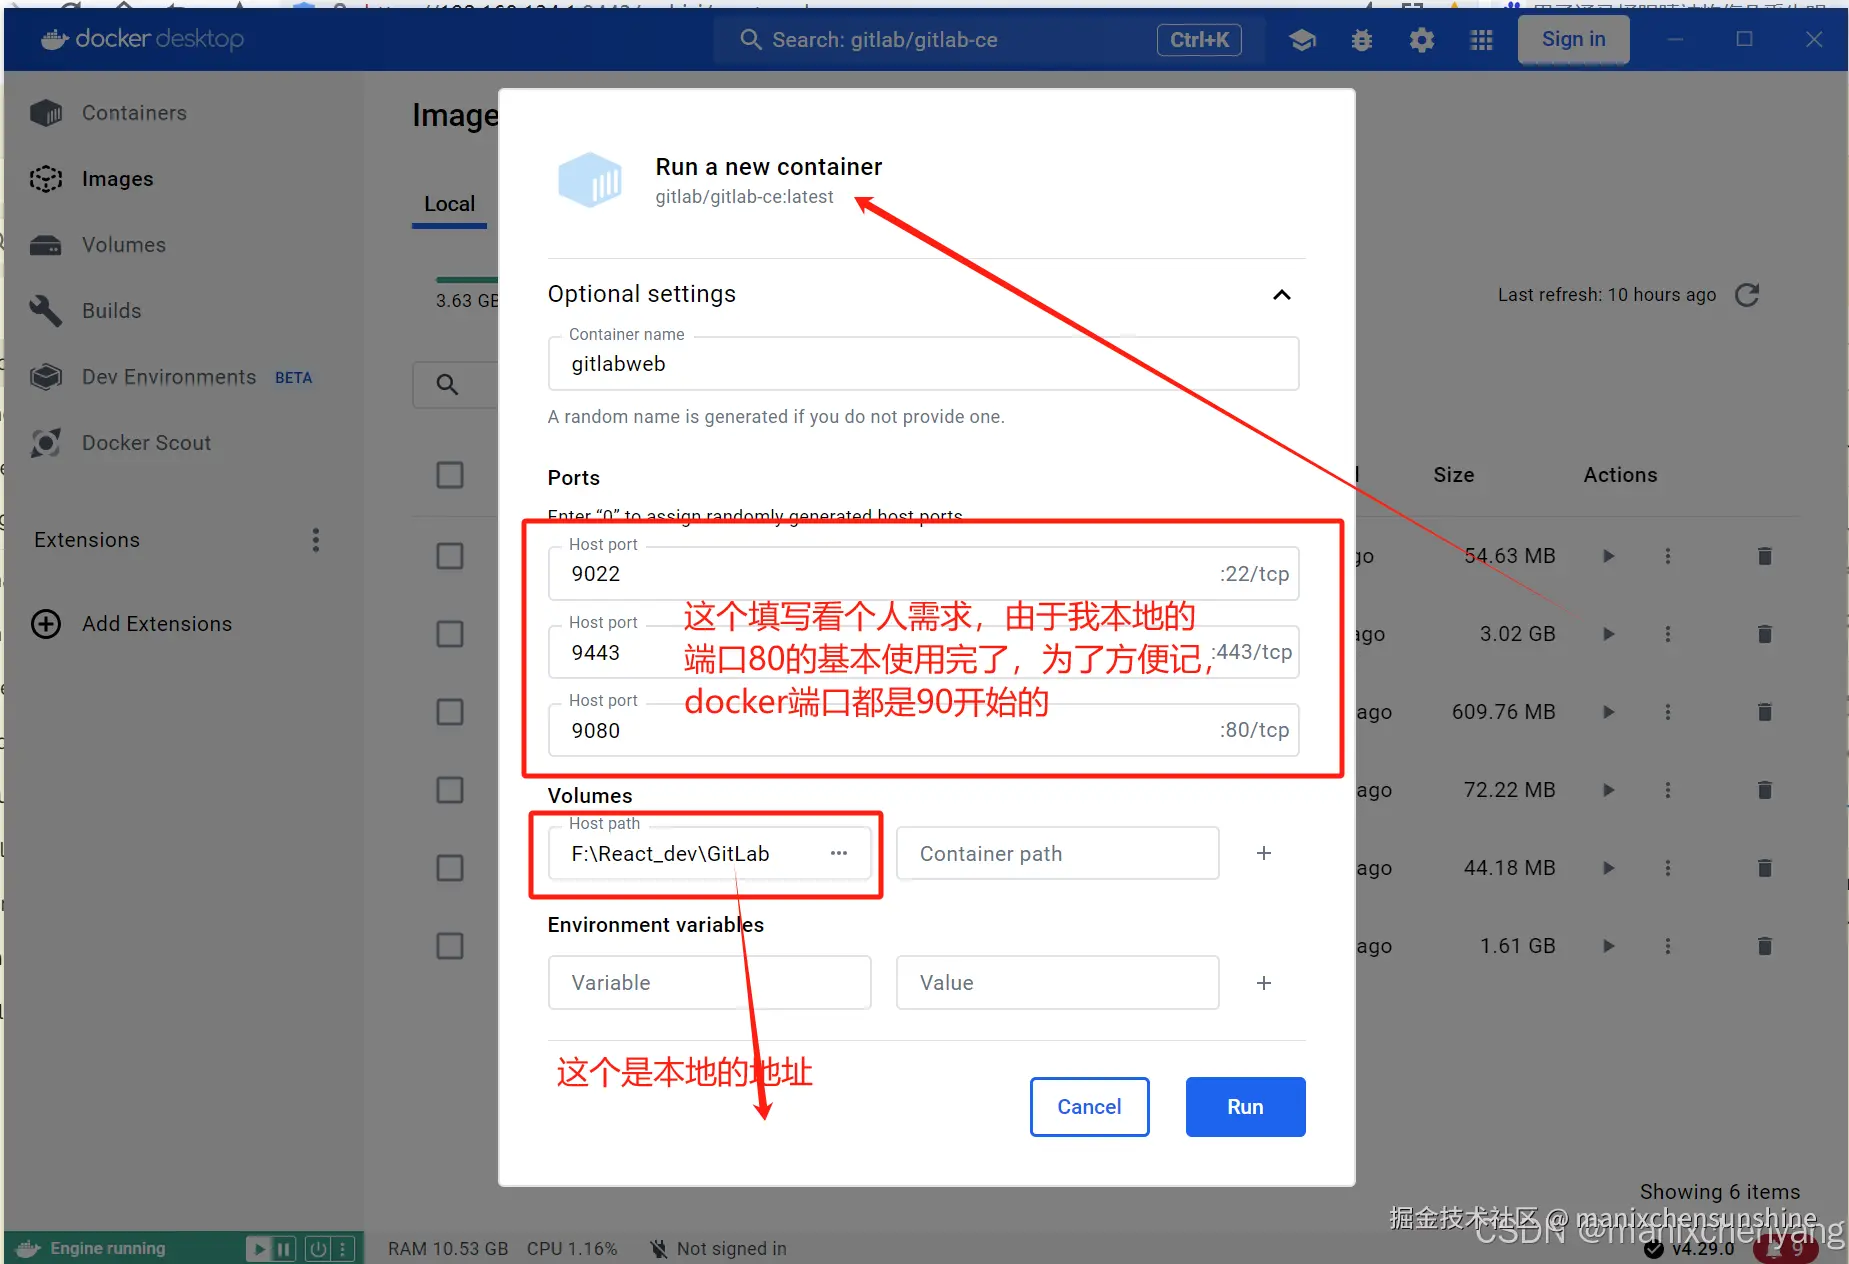The width and height of the screenshot is (1849, 1264).
Task: Click the Sign in button
Action: coord(1573,39)
